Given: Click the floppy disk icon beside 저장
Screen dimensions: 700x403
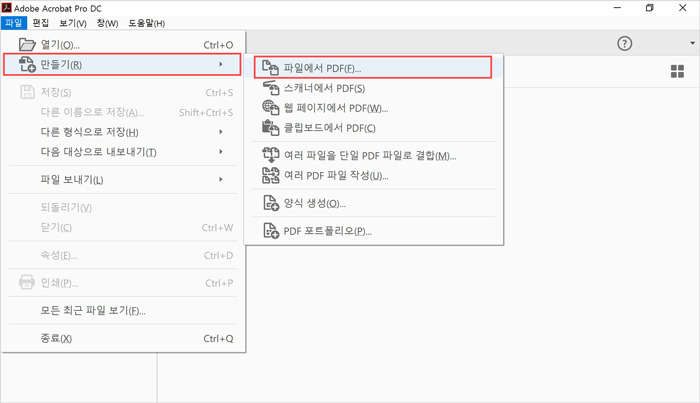Looking at the screenshot, I should tap(27, 92).
